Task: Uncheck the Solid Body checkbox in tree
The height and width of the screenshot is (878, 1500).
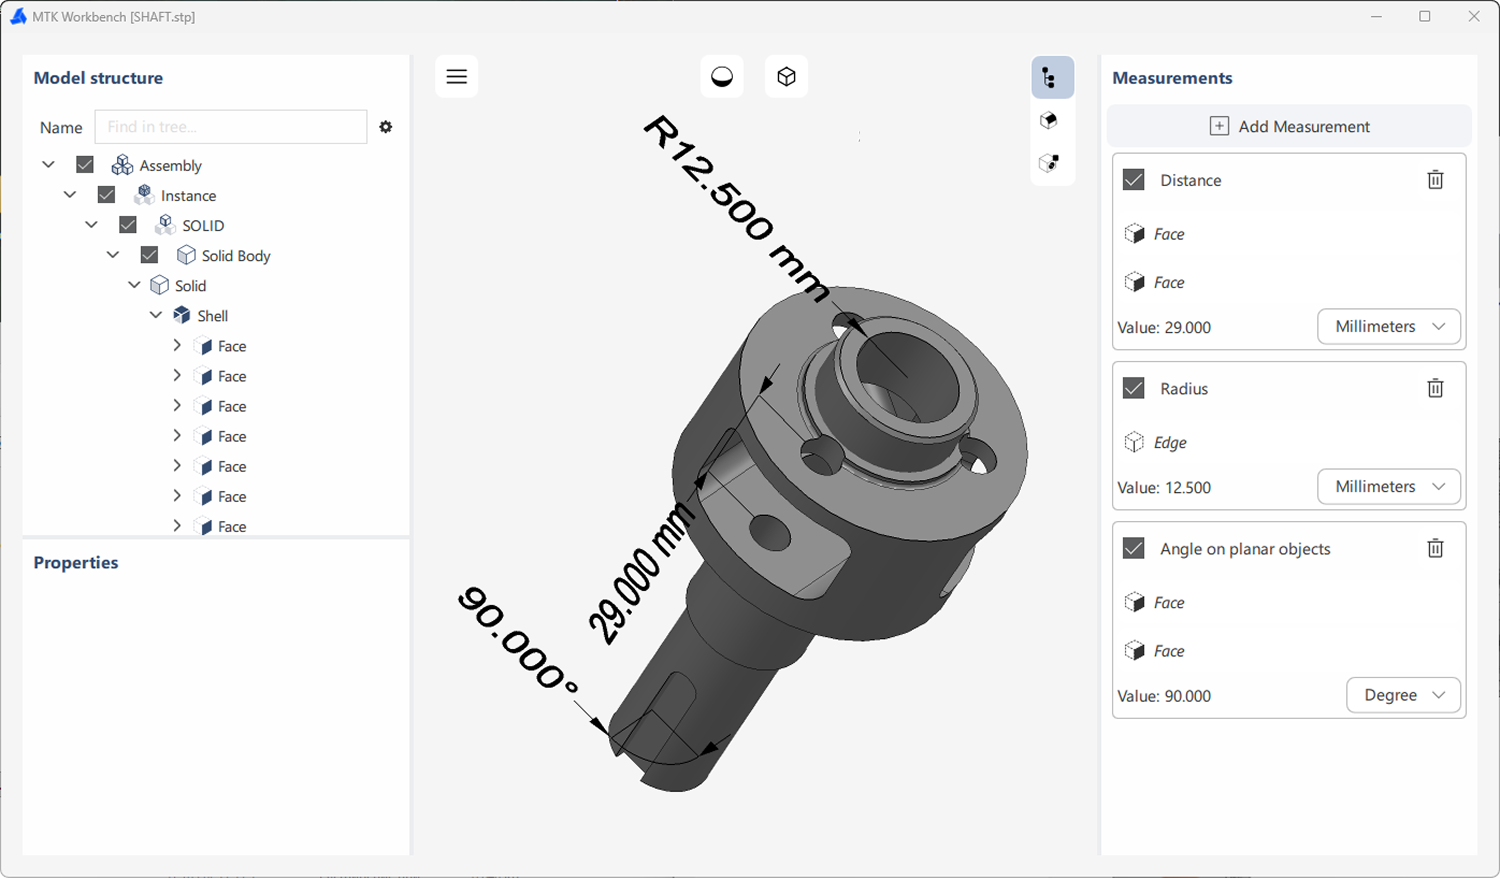Action: pyautogui.click(x=149, y=255)
